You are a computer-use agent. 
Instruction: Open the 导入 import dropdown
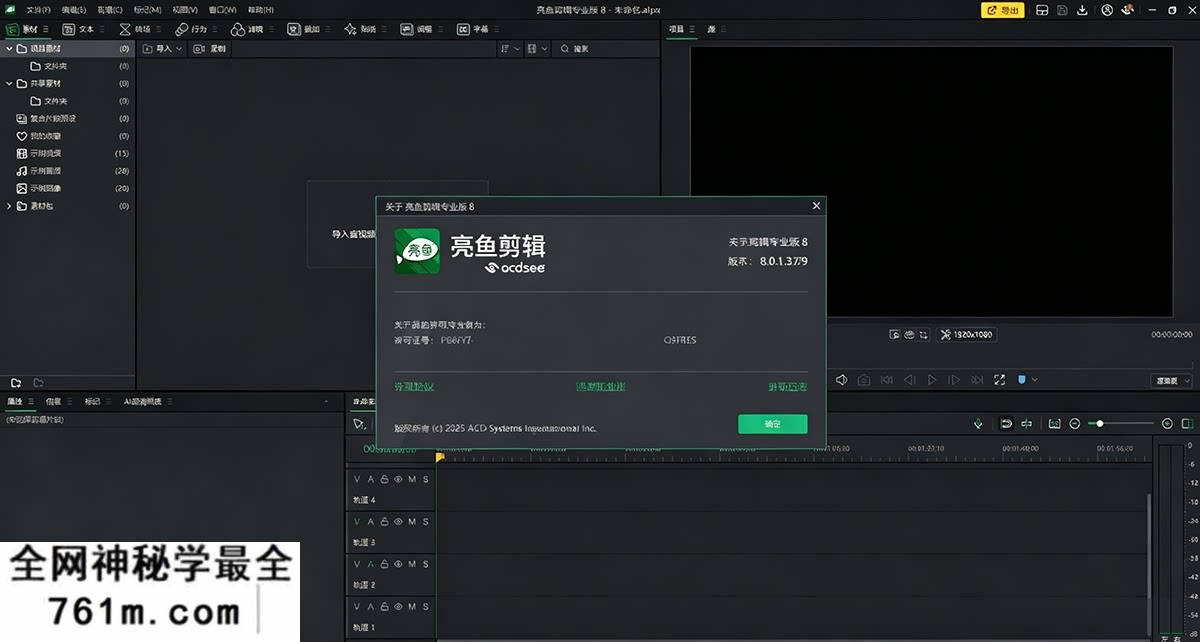pos(163,48)
